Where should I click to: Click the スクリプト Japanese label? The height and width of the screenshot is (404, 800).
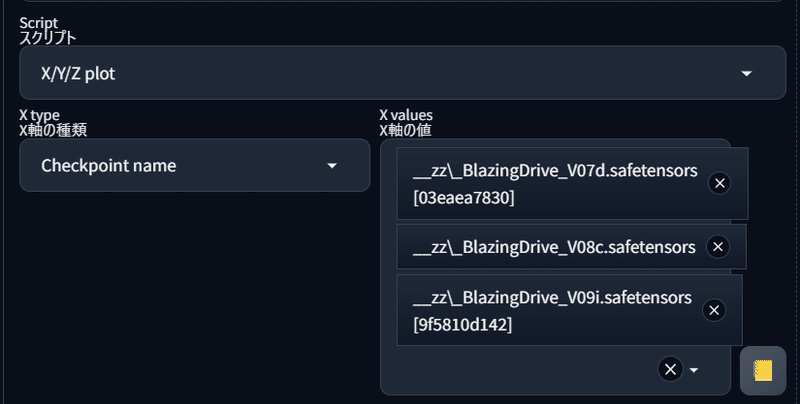point(48,37)
